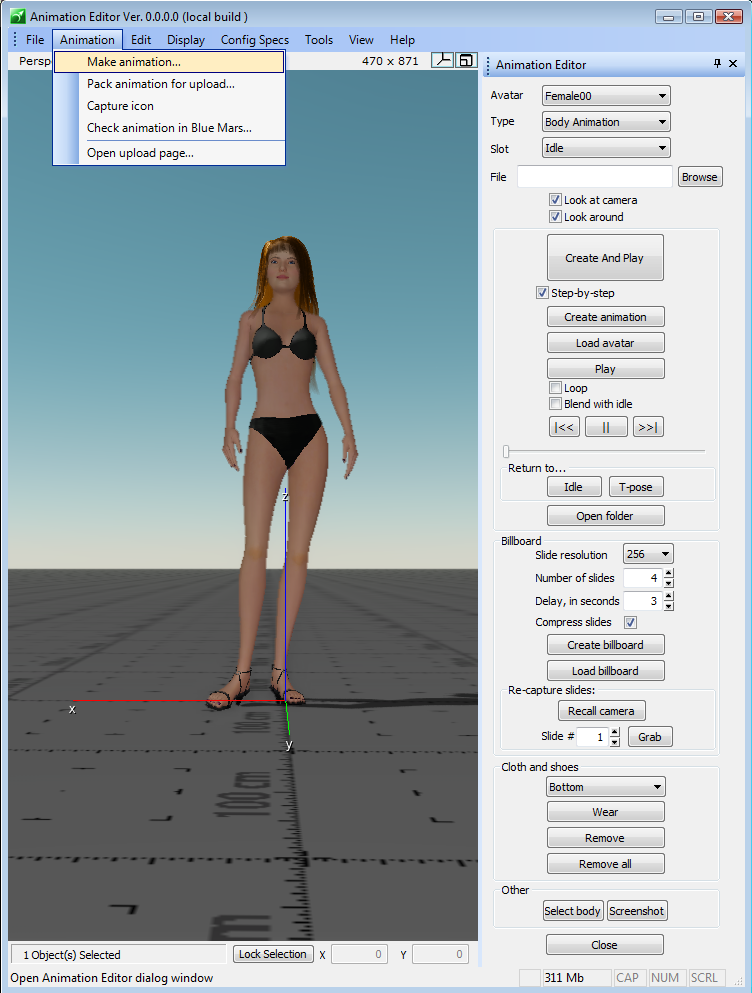Click the viewport axis toggle icon
752x993 pixels.
click(x=442, y=60)
